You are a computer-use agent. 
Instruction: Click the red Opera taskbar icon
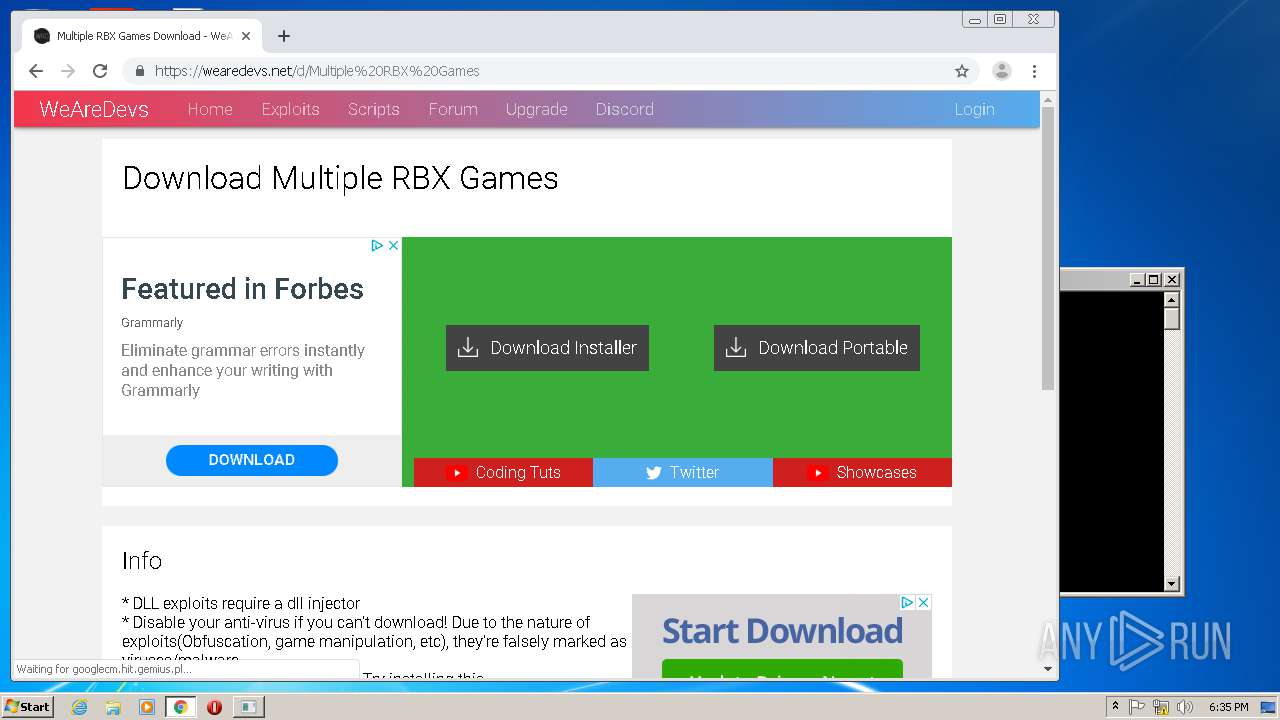tap(214, 707)
